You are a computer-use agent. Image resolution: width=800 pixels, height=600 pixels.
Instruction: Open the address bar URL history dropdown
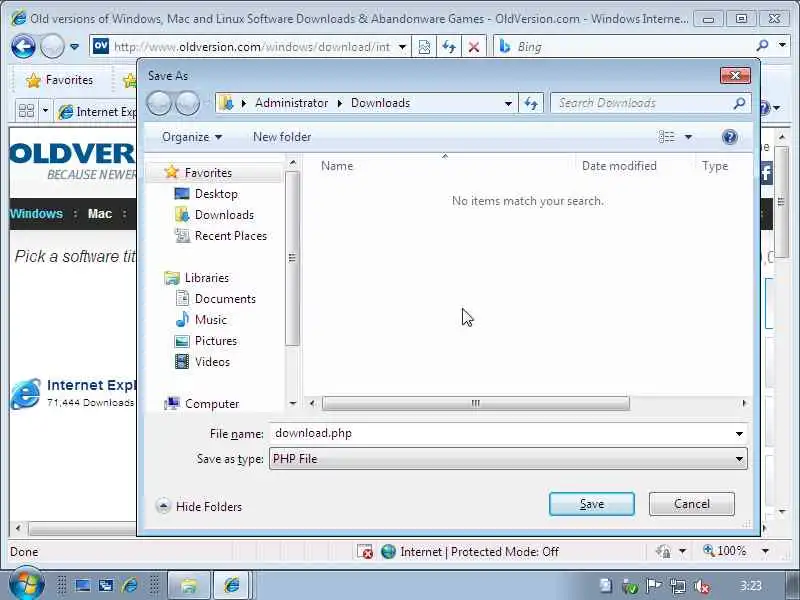(x=402, y=47)
